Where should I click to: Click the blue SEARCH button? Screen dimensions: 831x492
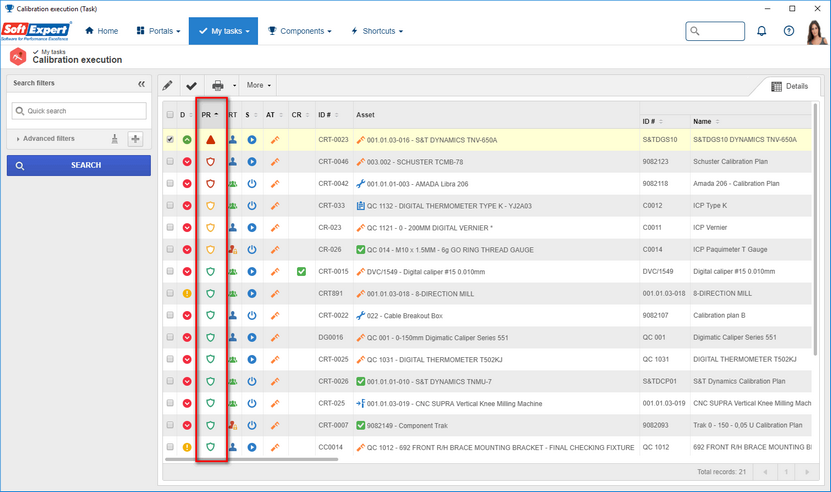point(78,165)
